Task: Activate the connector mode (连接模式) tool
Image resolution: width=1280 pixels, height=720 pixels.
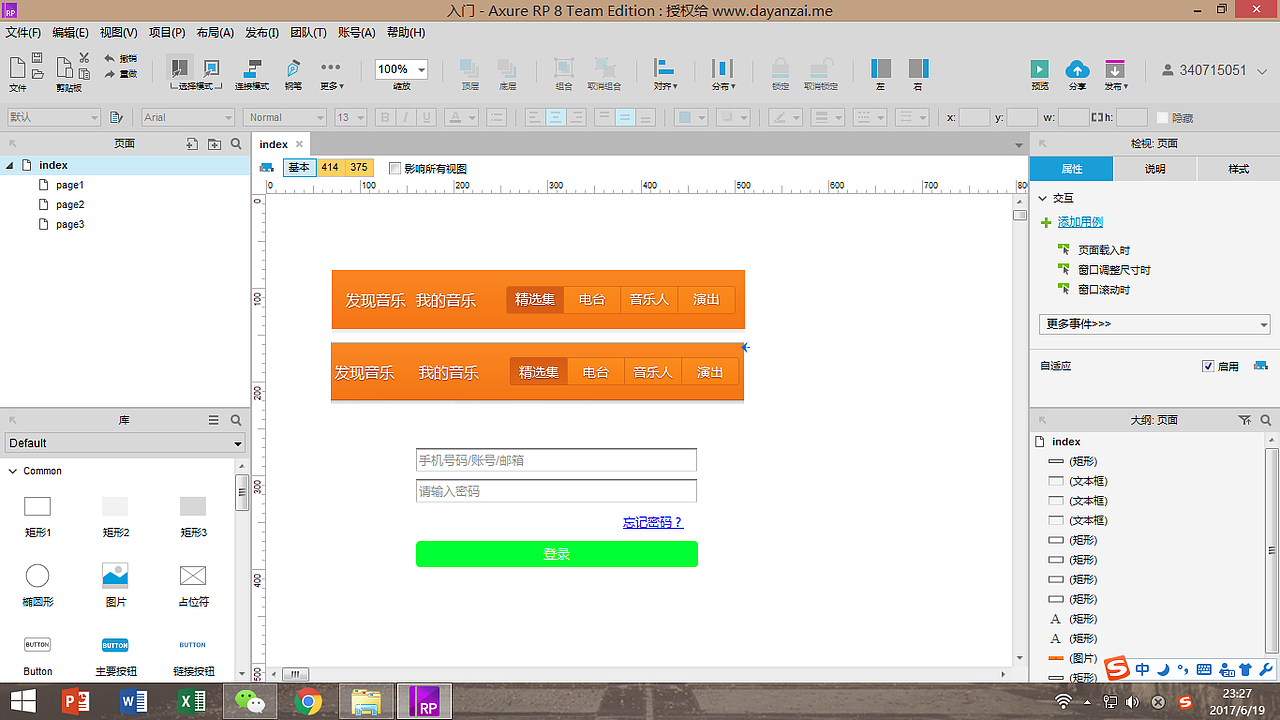Action: (x=252, y=75)
